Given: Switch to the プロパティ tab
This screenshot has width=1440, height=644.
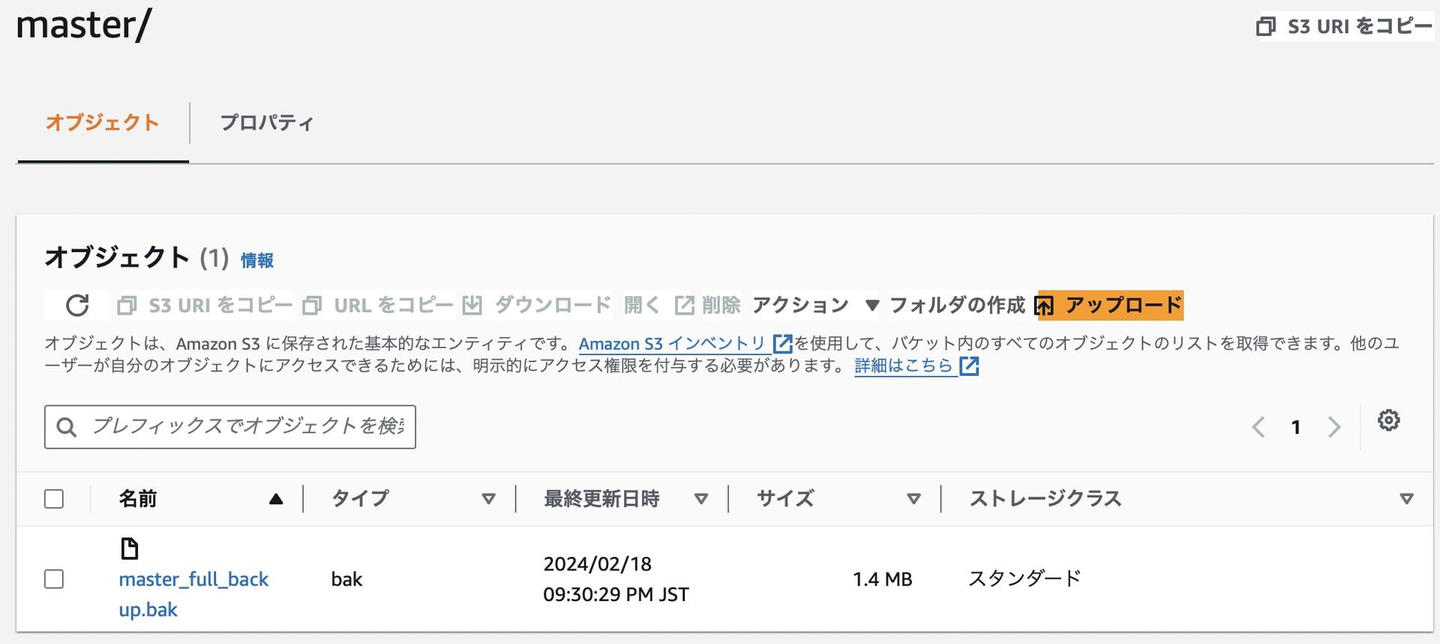Looking at the screenshot, I should (266, 123).
